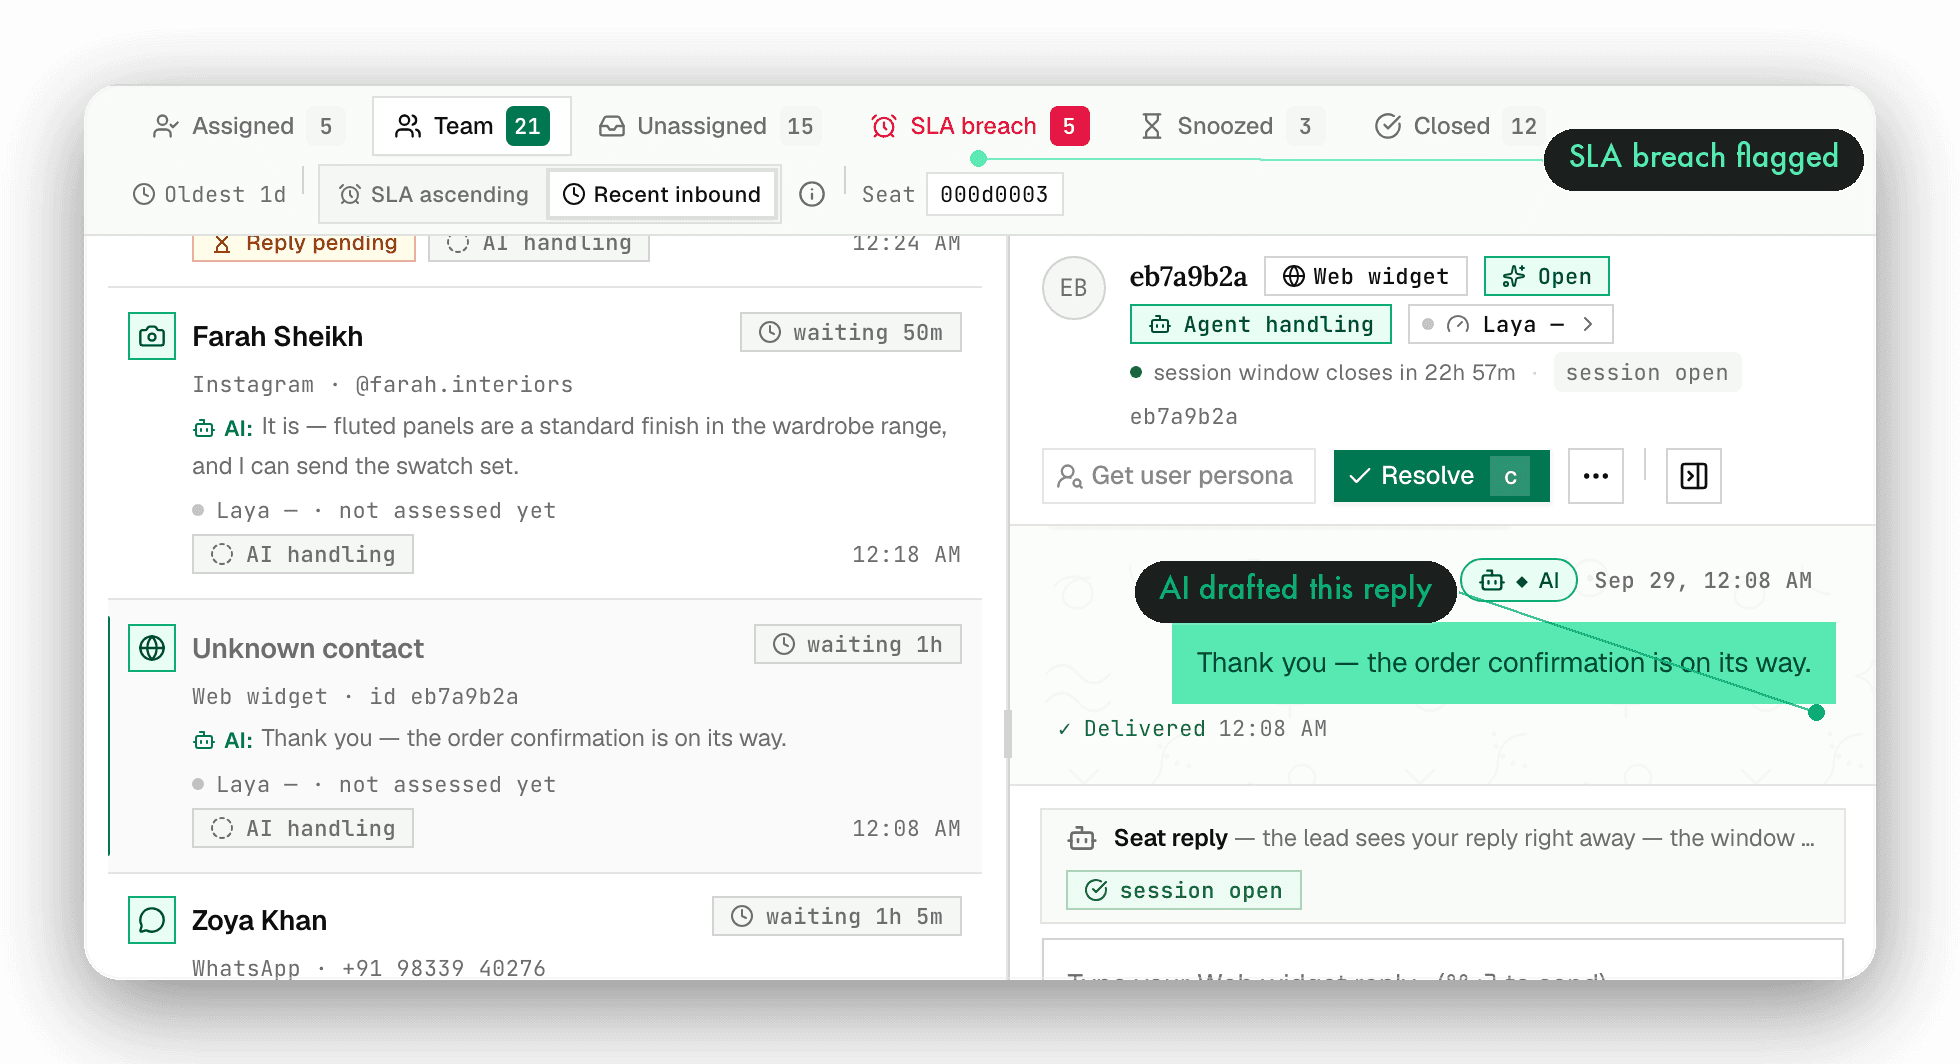Click the Seat 000d0003 field

click(x=994, y=194)
